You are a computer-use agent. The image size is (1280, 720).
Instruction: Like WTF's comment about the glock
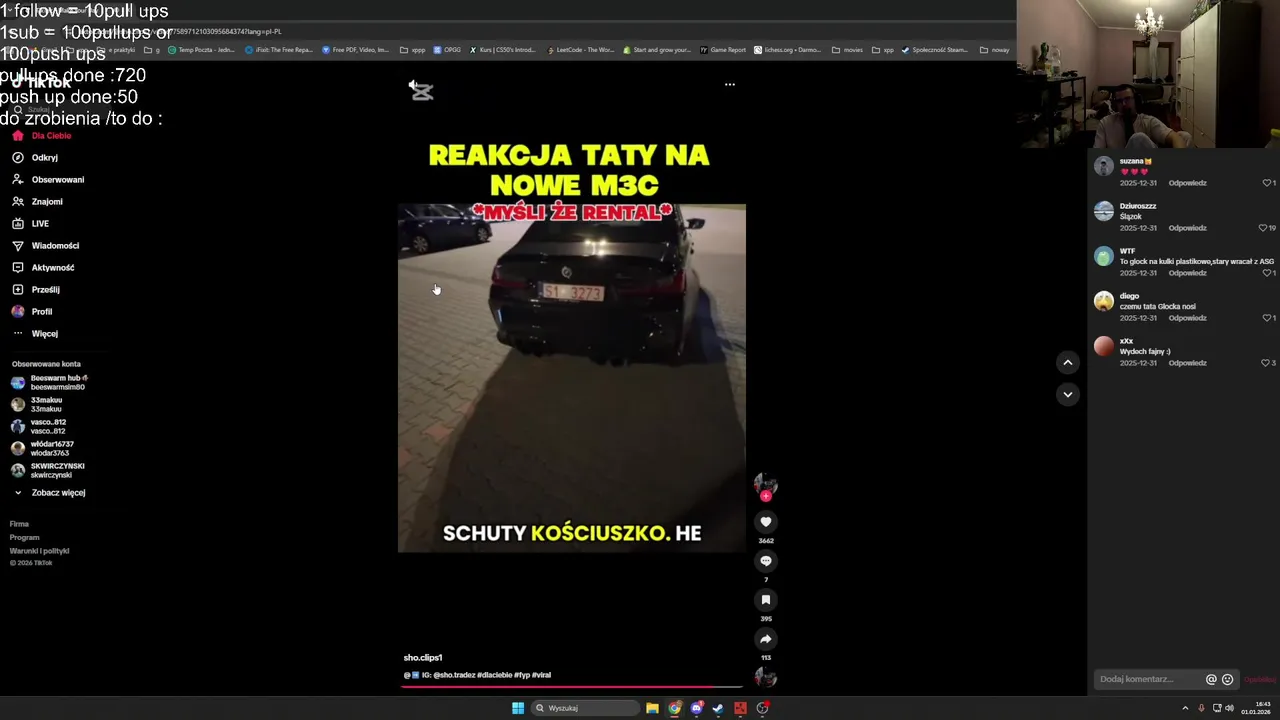(x=1266, y=273)
